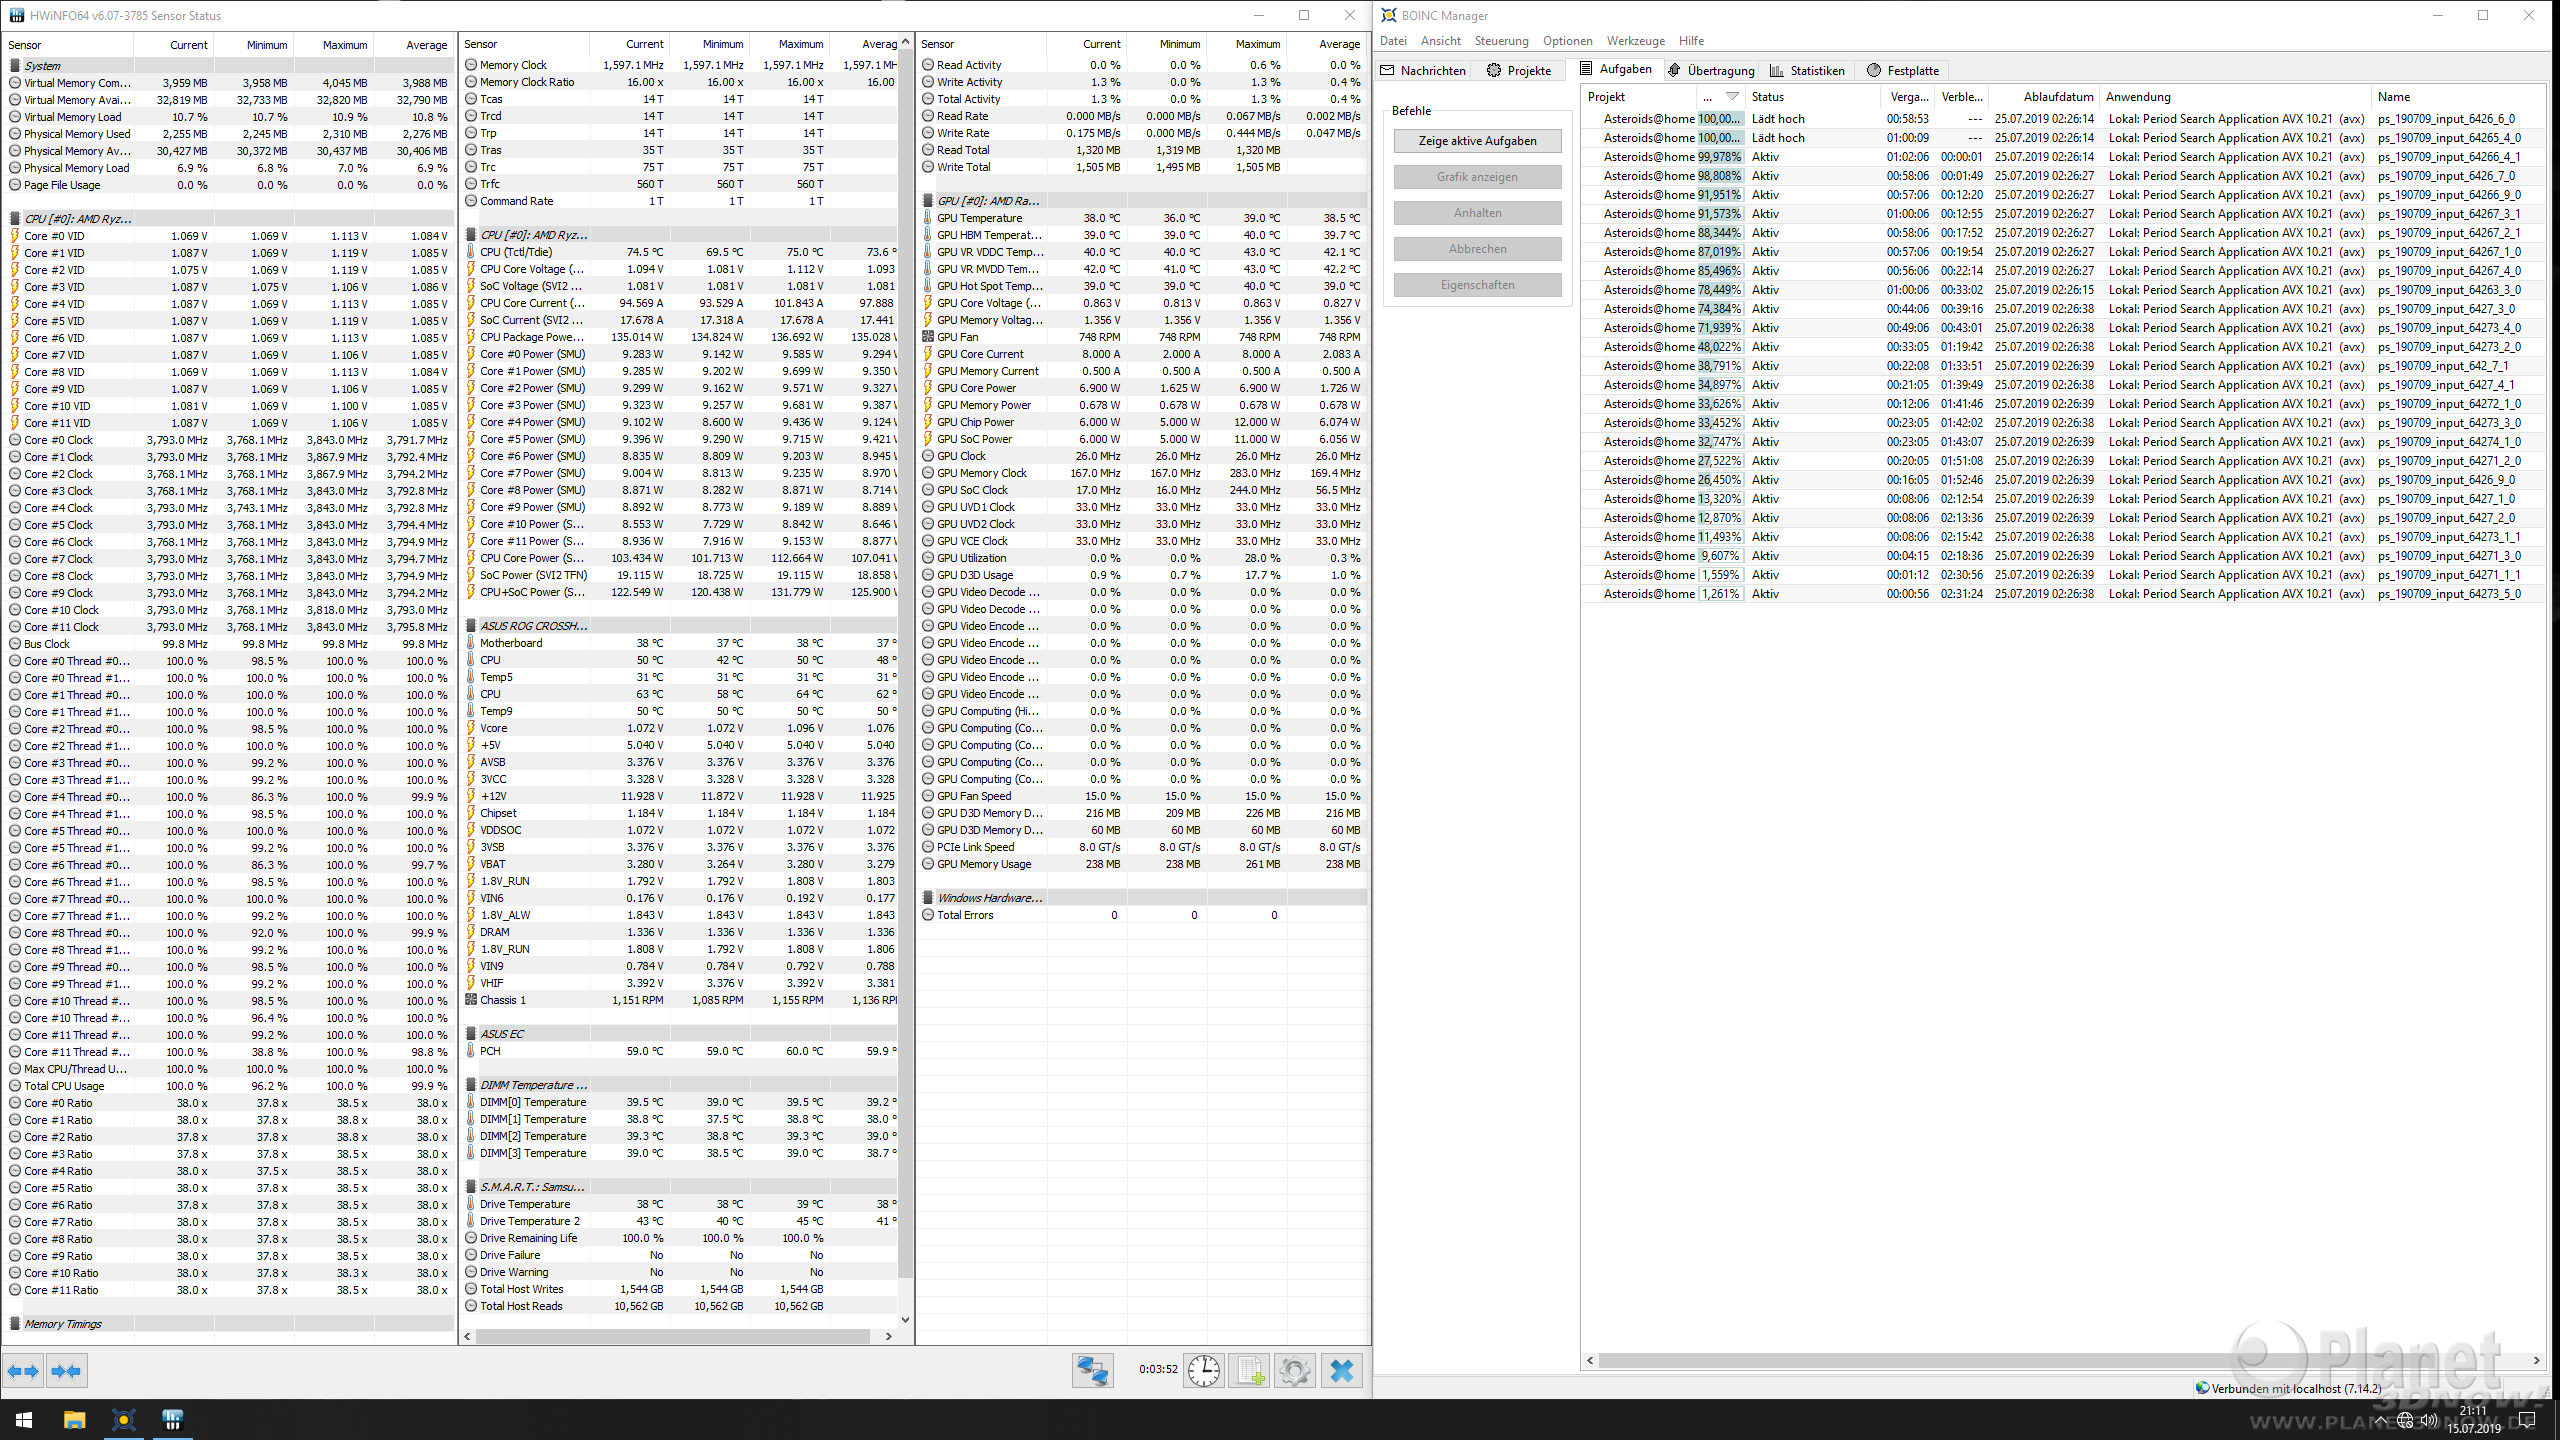
Task: Click progress bar of task showing 48,022%
Action: click(1720, 347)
